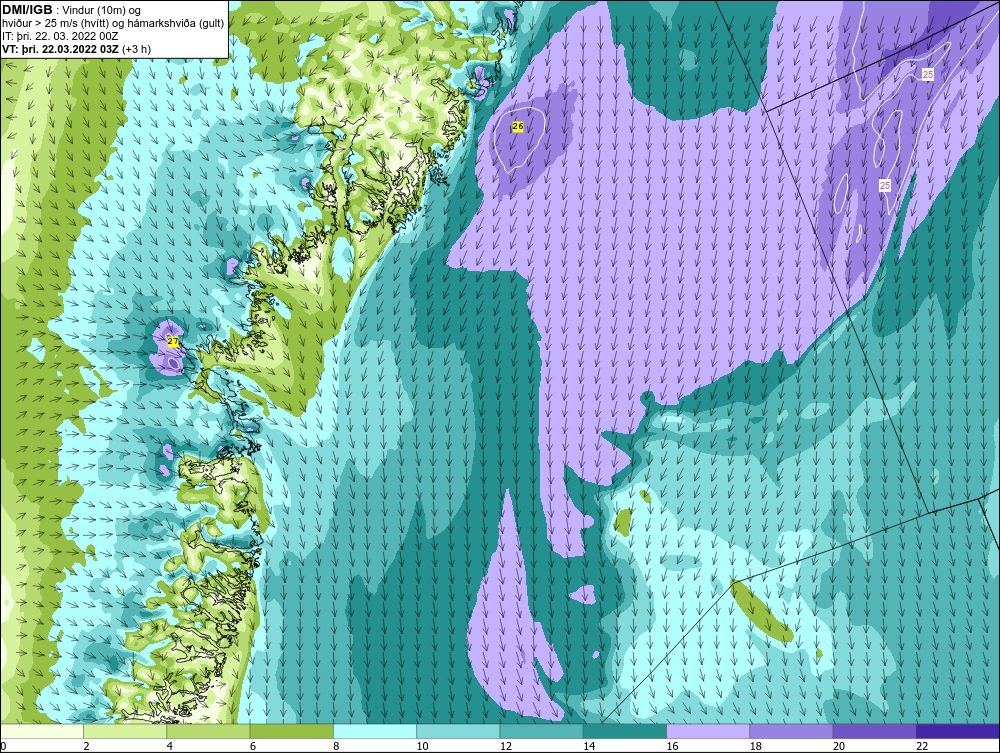Click the yellow 27 gust label
1000x753 pixels.
pos(173,341)
